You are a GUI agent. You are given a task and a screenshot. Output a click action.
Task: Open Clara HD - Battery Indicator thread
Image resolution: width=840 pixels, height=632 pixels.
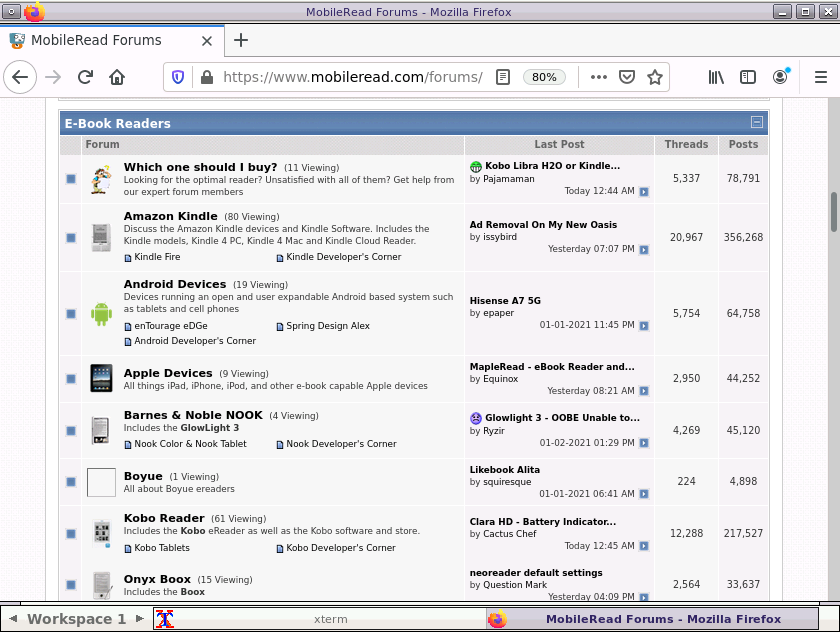543,521
